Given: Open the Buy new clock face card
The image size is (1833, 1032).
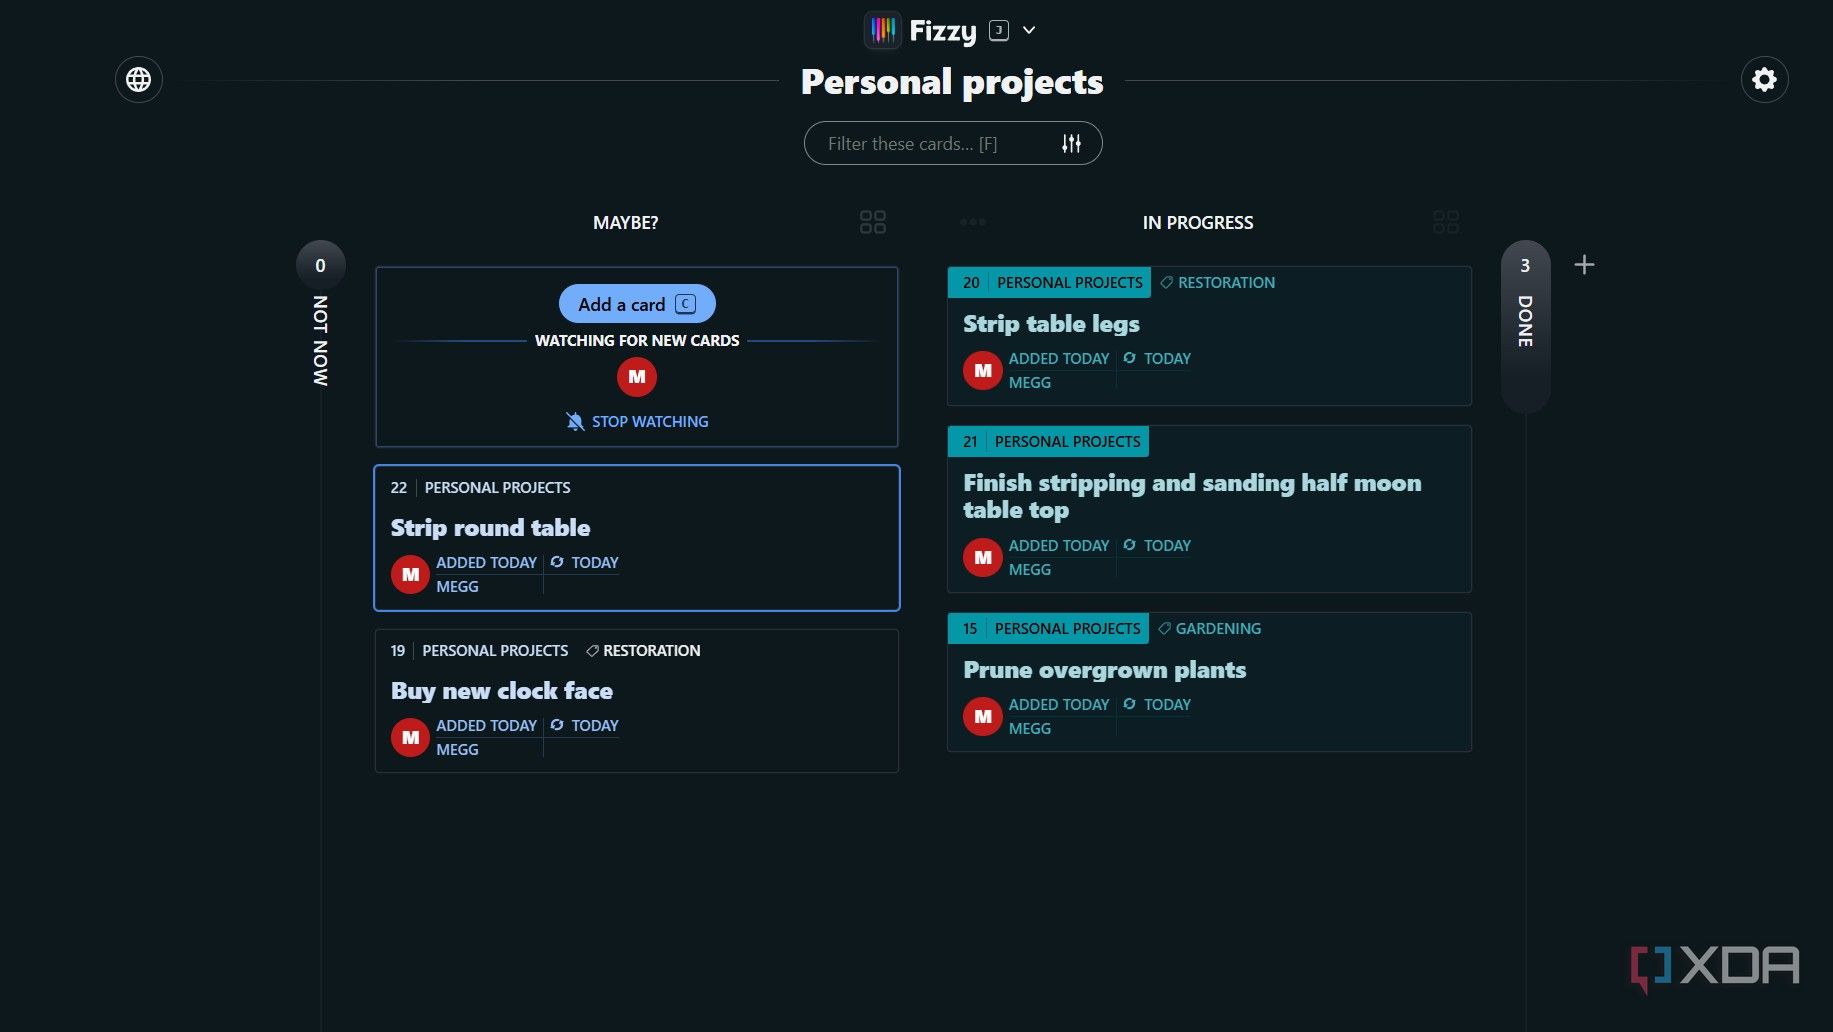Looking at the screenshot, I should click(x=637, y=700).
